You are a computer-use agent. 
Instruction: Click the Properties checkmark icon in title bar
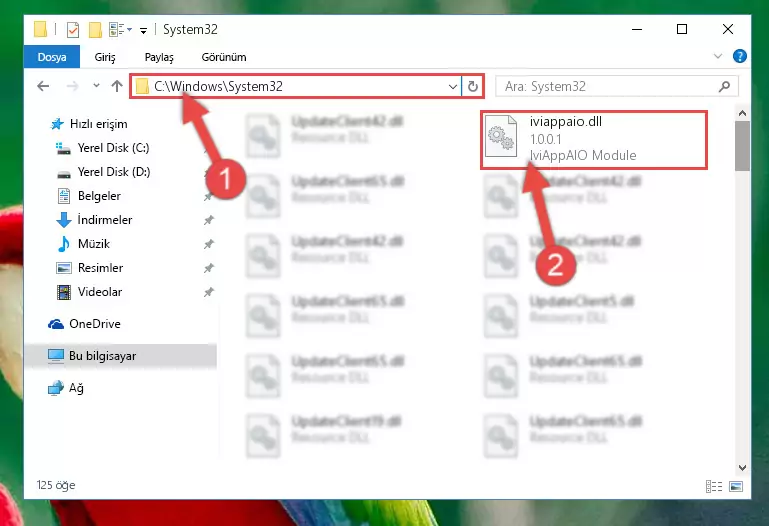73,30
